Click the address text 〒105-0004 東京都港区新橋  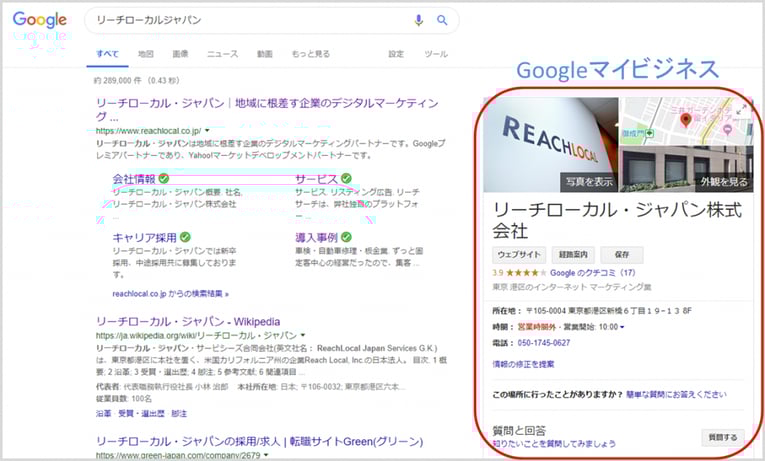coord(609,311)
